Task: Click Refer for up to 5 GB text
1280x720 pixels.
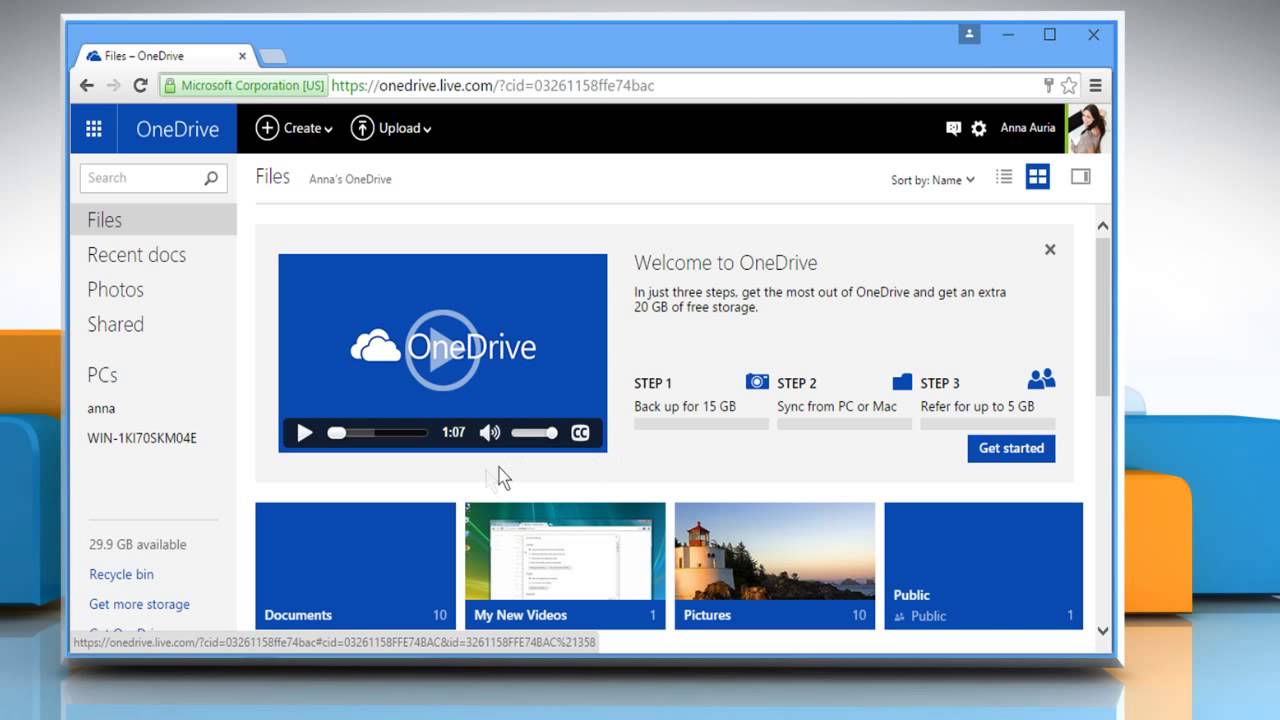Action: 977,407
